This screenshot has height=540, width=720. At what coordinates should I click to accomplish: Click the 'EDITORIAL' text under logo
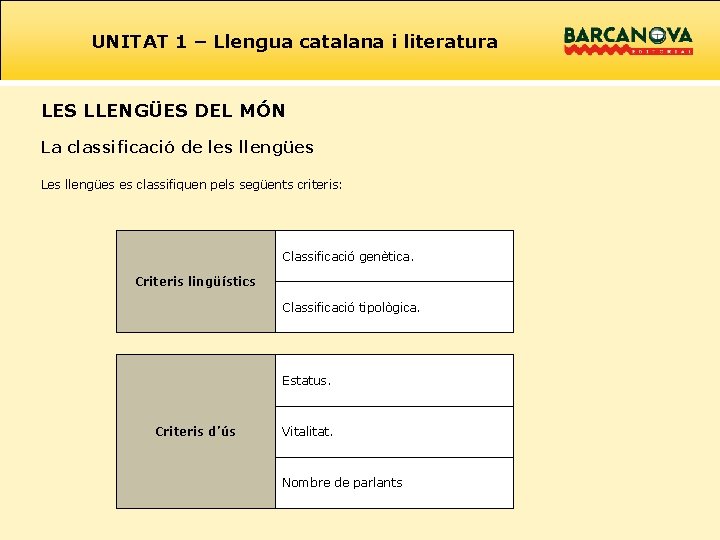click(662, 52)
